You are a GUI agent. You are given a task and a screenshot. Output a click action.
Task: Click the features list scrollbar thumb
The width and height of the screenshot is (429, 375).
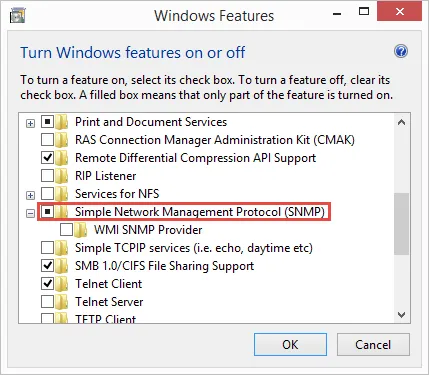coord(402,224)
